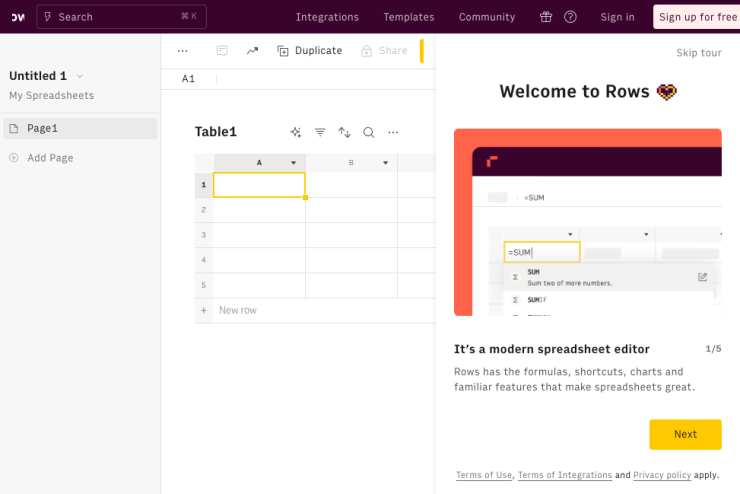Open the three-dot menu left of comments

182,51
